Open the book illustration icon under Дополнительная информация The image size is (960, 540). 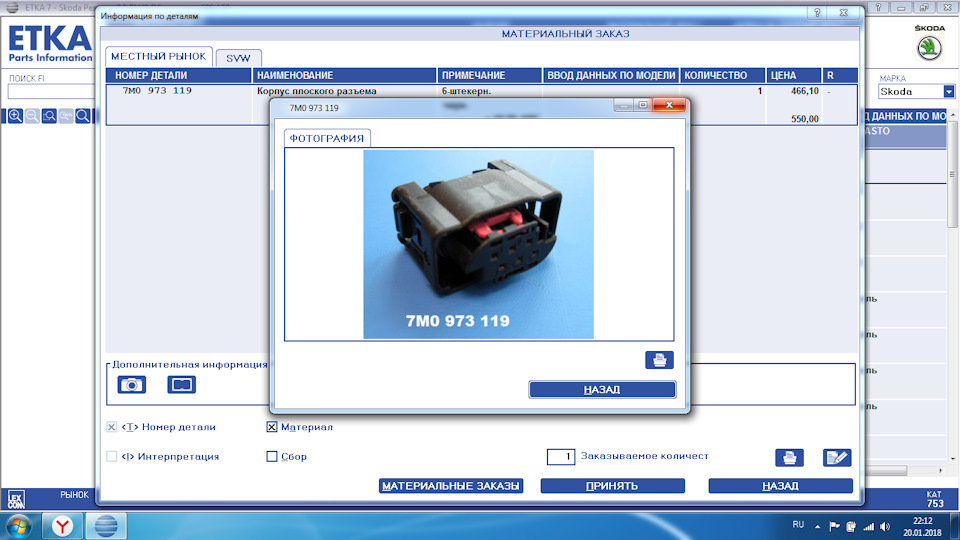pyautogui.click(x=181, y=384)
